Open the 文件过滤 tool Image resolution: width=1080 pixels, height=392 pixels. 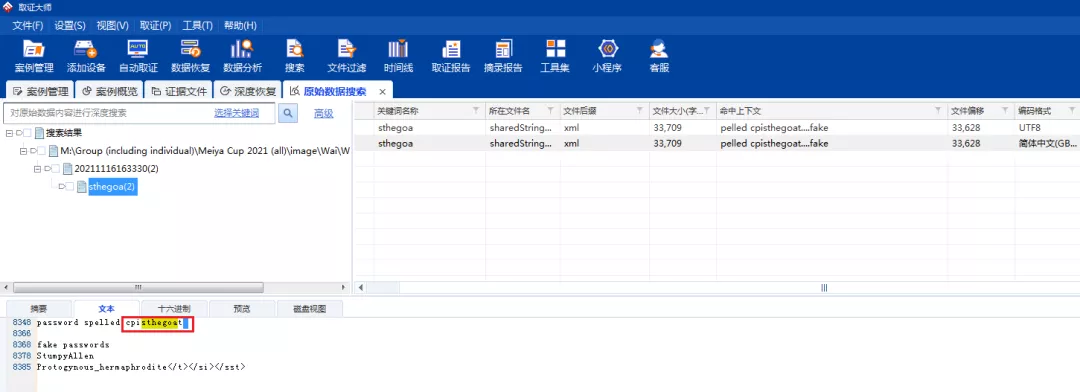click(x=346, y=56)
